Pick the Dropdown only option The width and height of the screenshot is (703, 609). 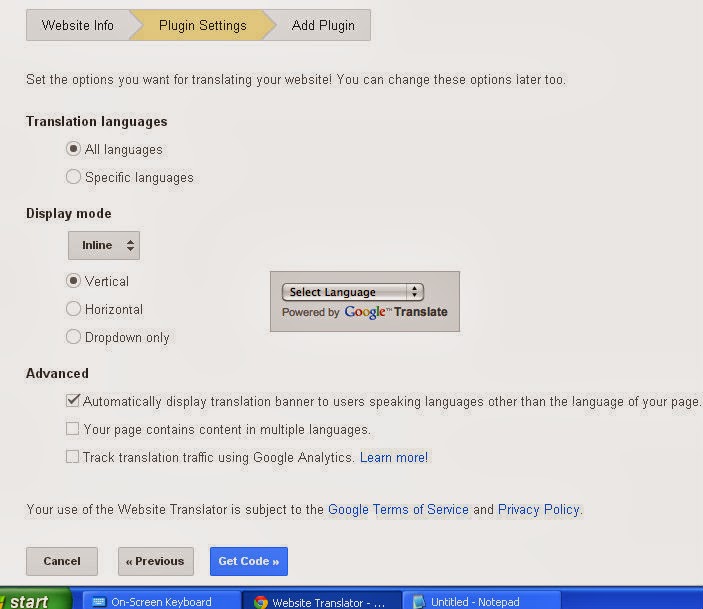73,337
